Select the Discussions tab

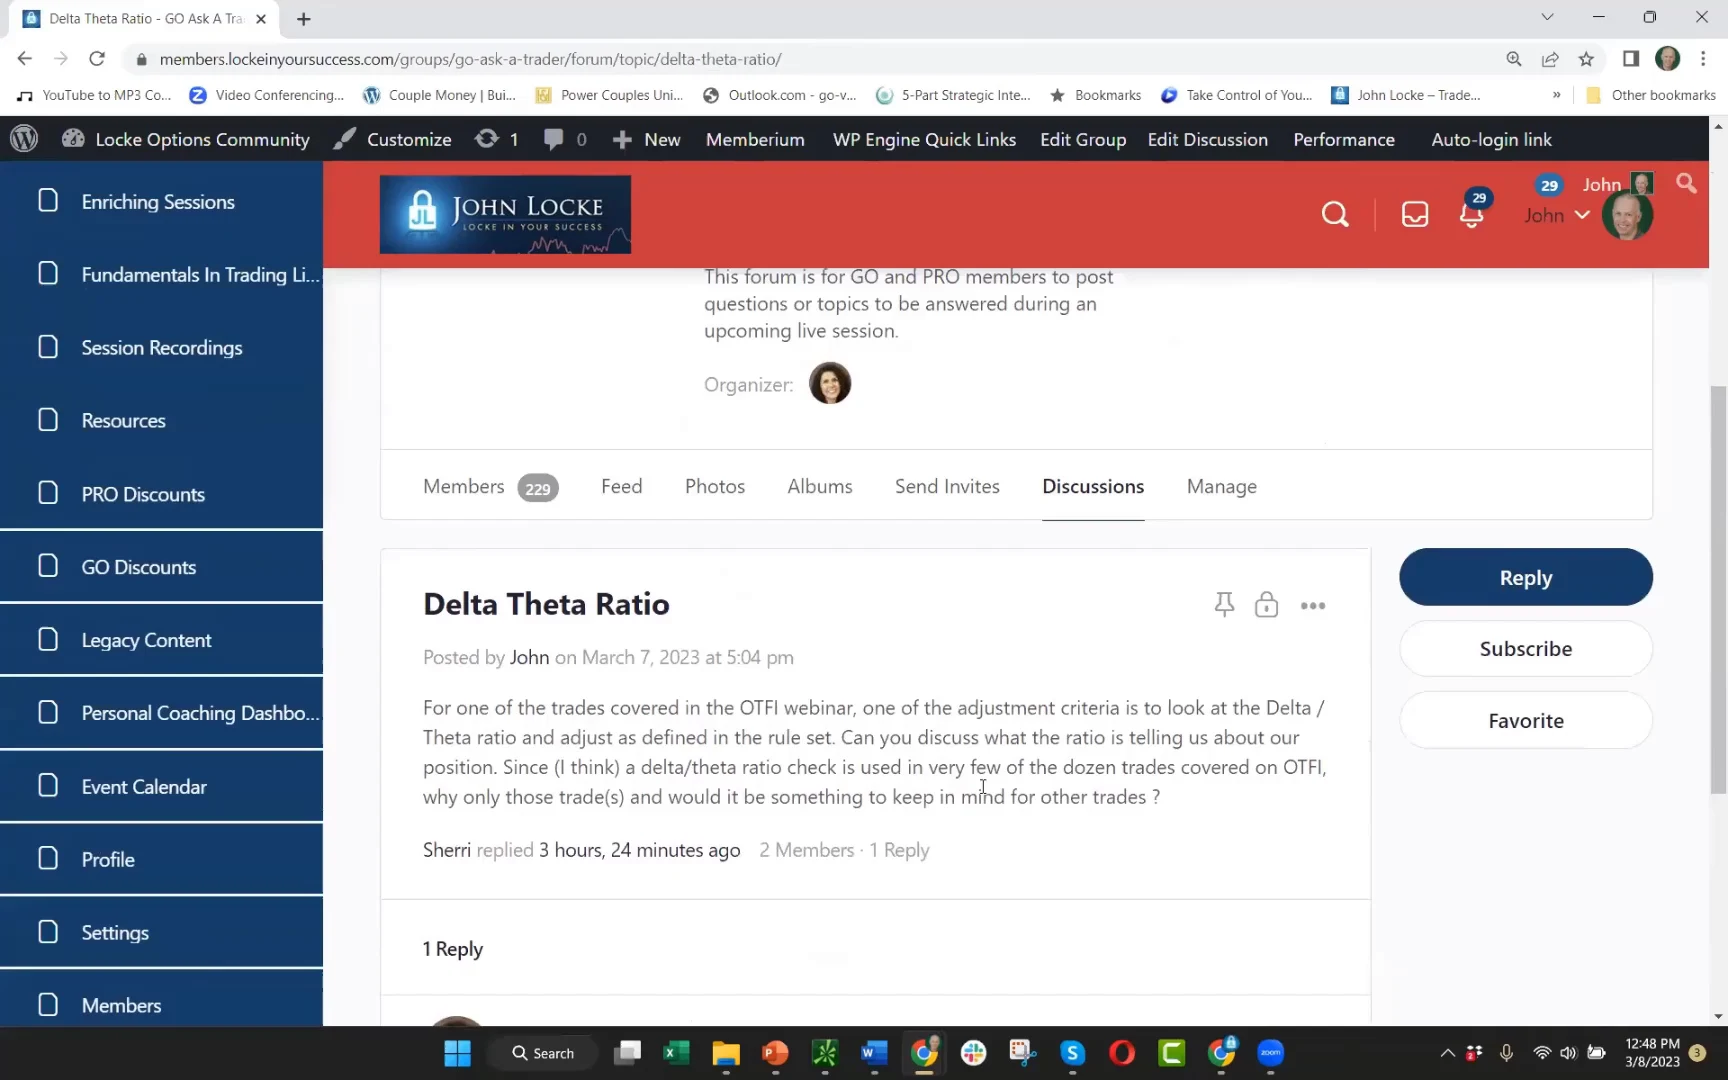1093,486
